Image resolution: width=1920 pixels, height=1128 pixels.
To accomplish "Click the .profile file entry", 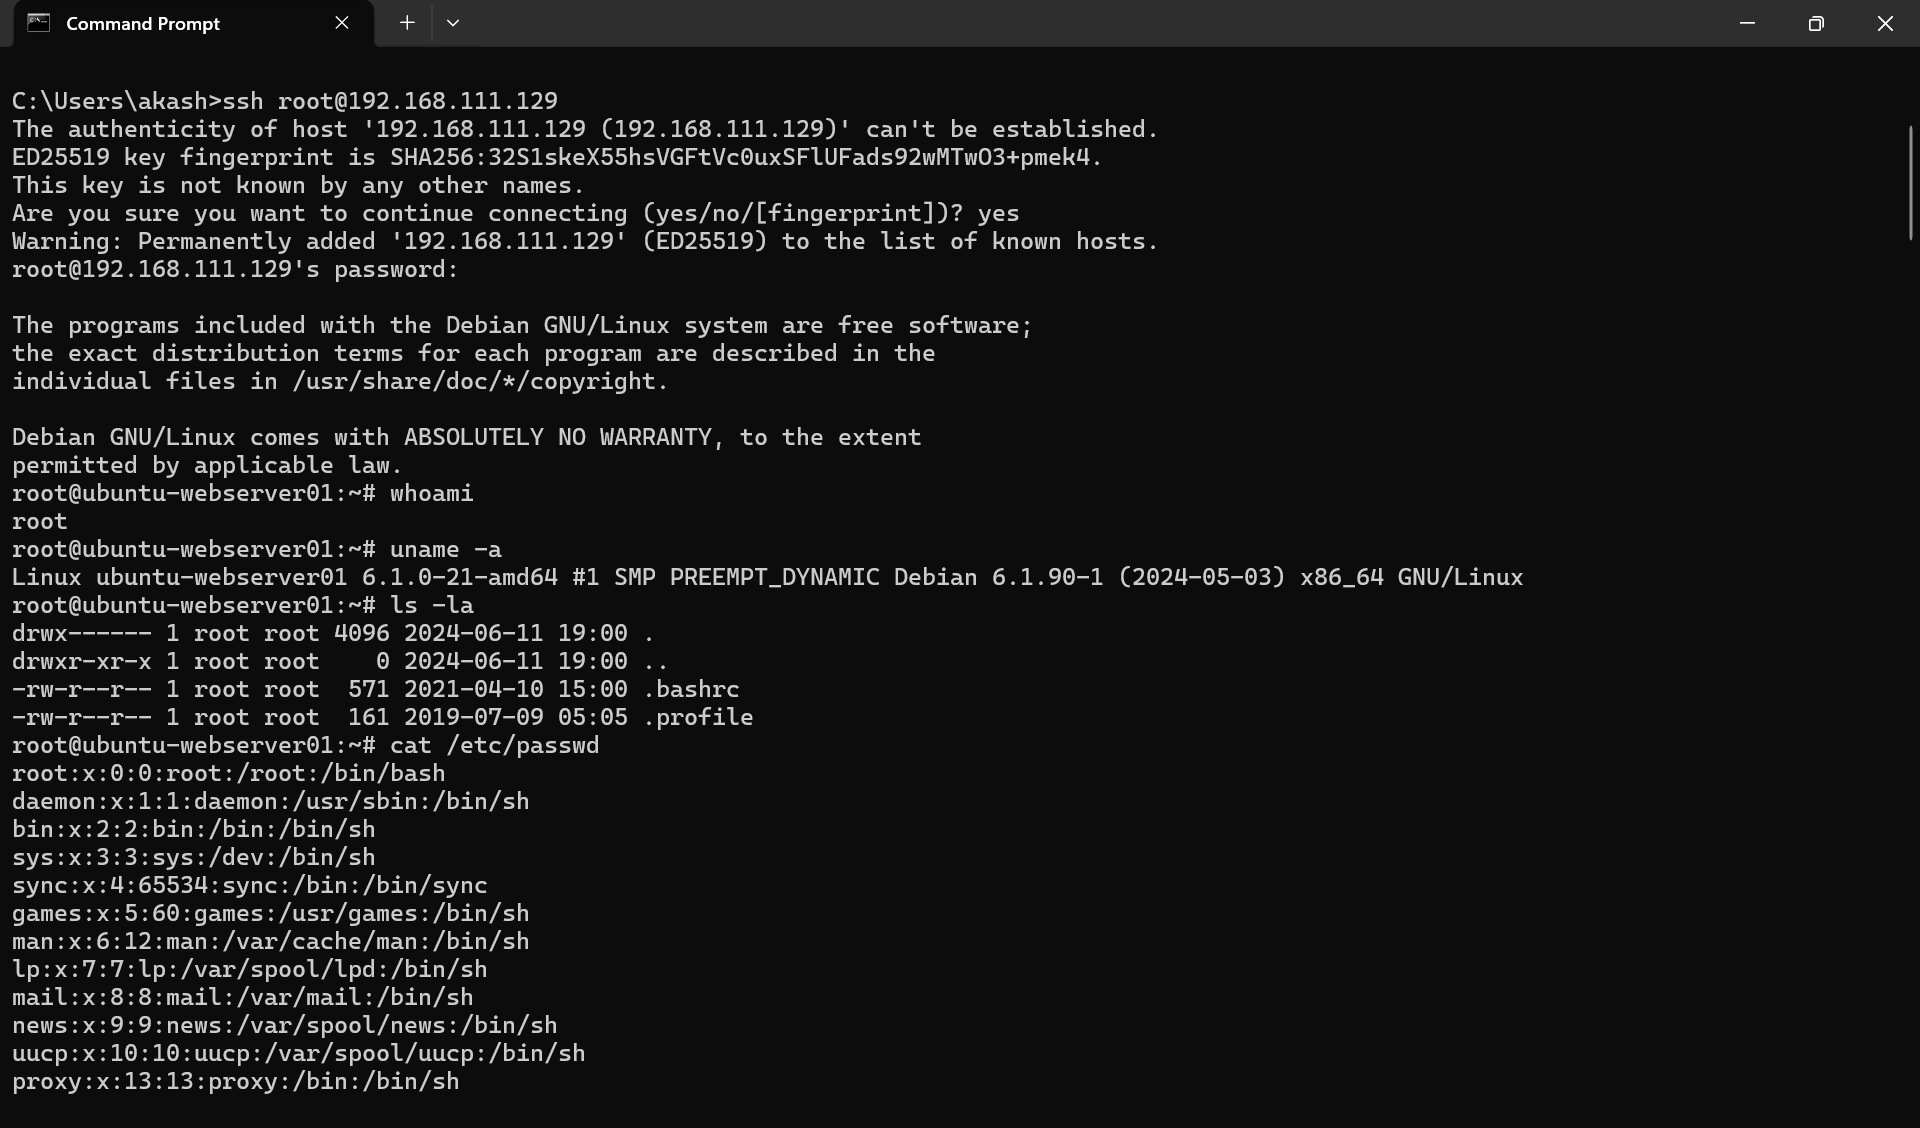I will coord(383,717).
